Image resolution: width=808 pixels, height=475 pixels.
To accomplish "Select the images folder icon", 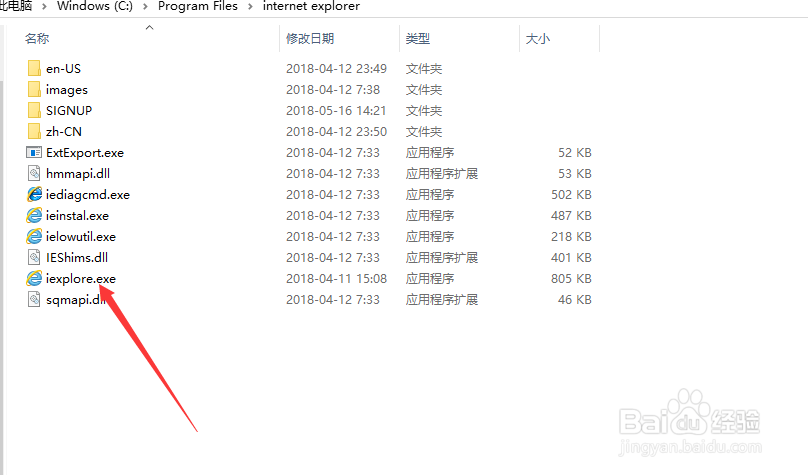I will (34, 90).
